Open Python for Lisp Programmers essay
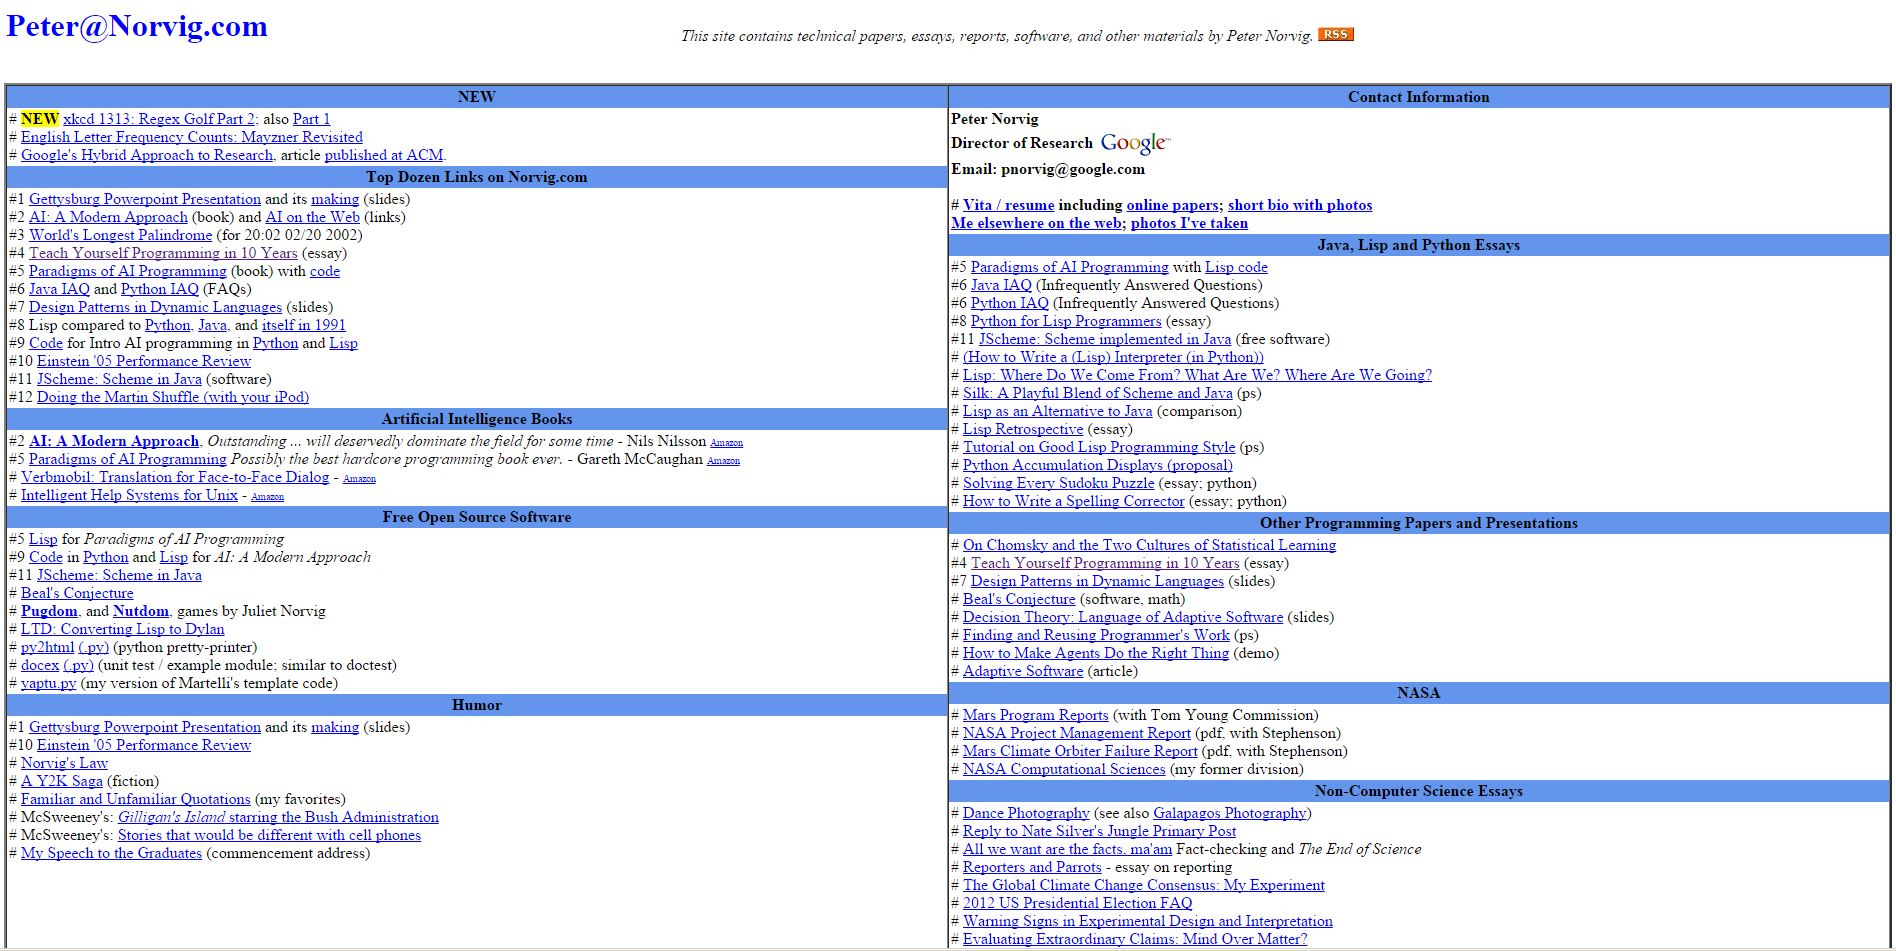 click(1066, 321)
